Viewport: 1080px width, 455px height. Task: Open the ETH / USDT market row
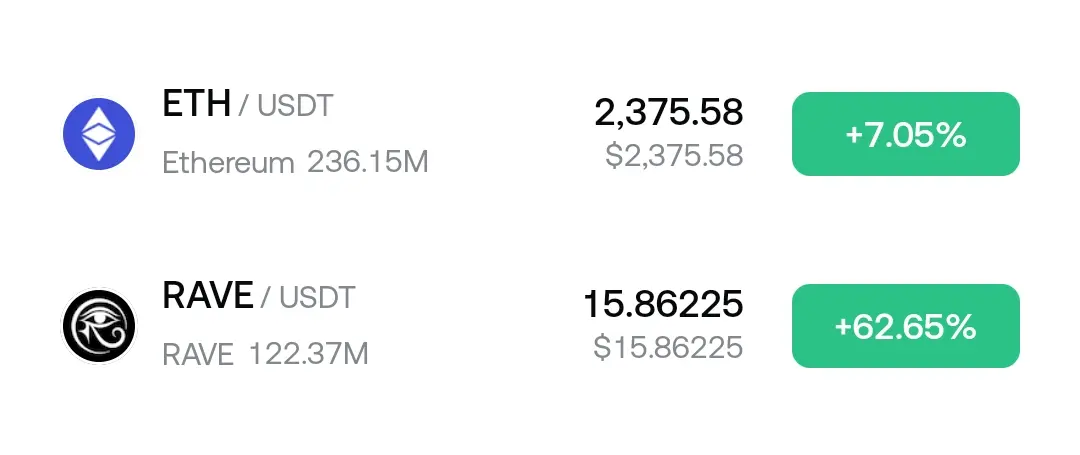click(540, 134)
